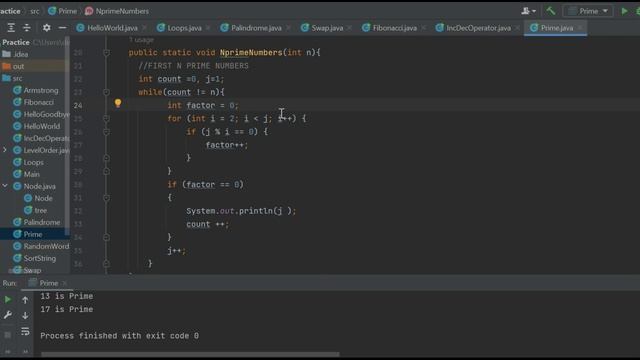
Task: Open RandomWord class in project tree
Action: (41, 246)
